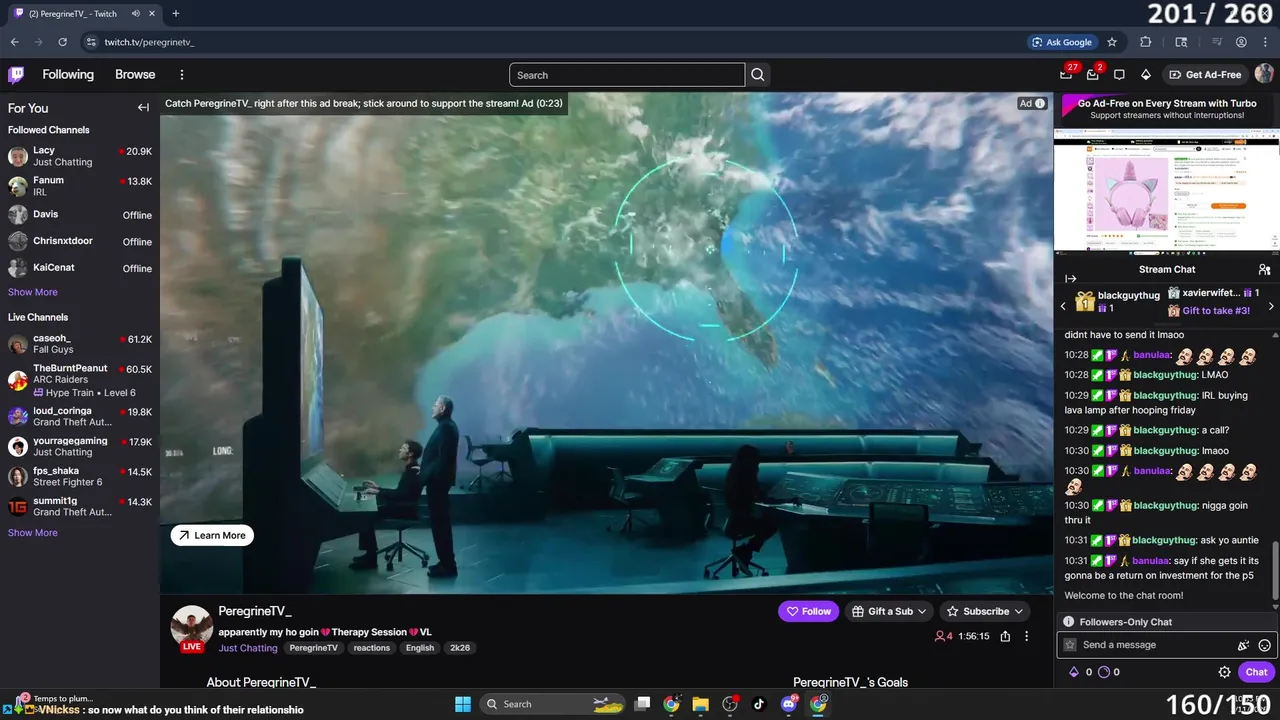Image resolution: width=1280 pixels, height=720 pixels.
Task: Open the Bits balance icon below chat
Action: pos(1074,672)
